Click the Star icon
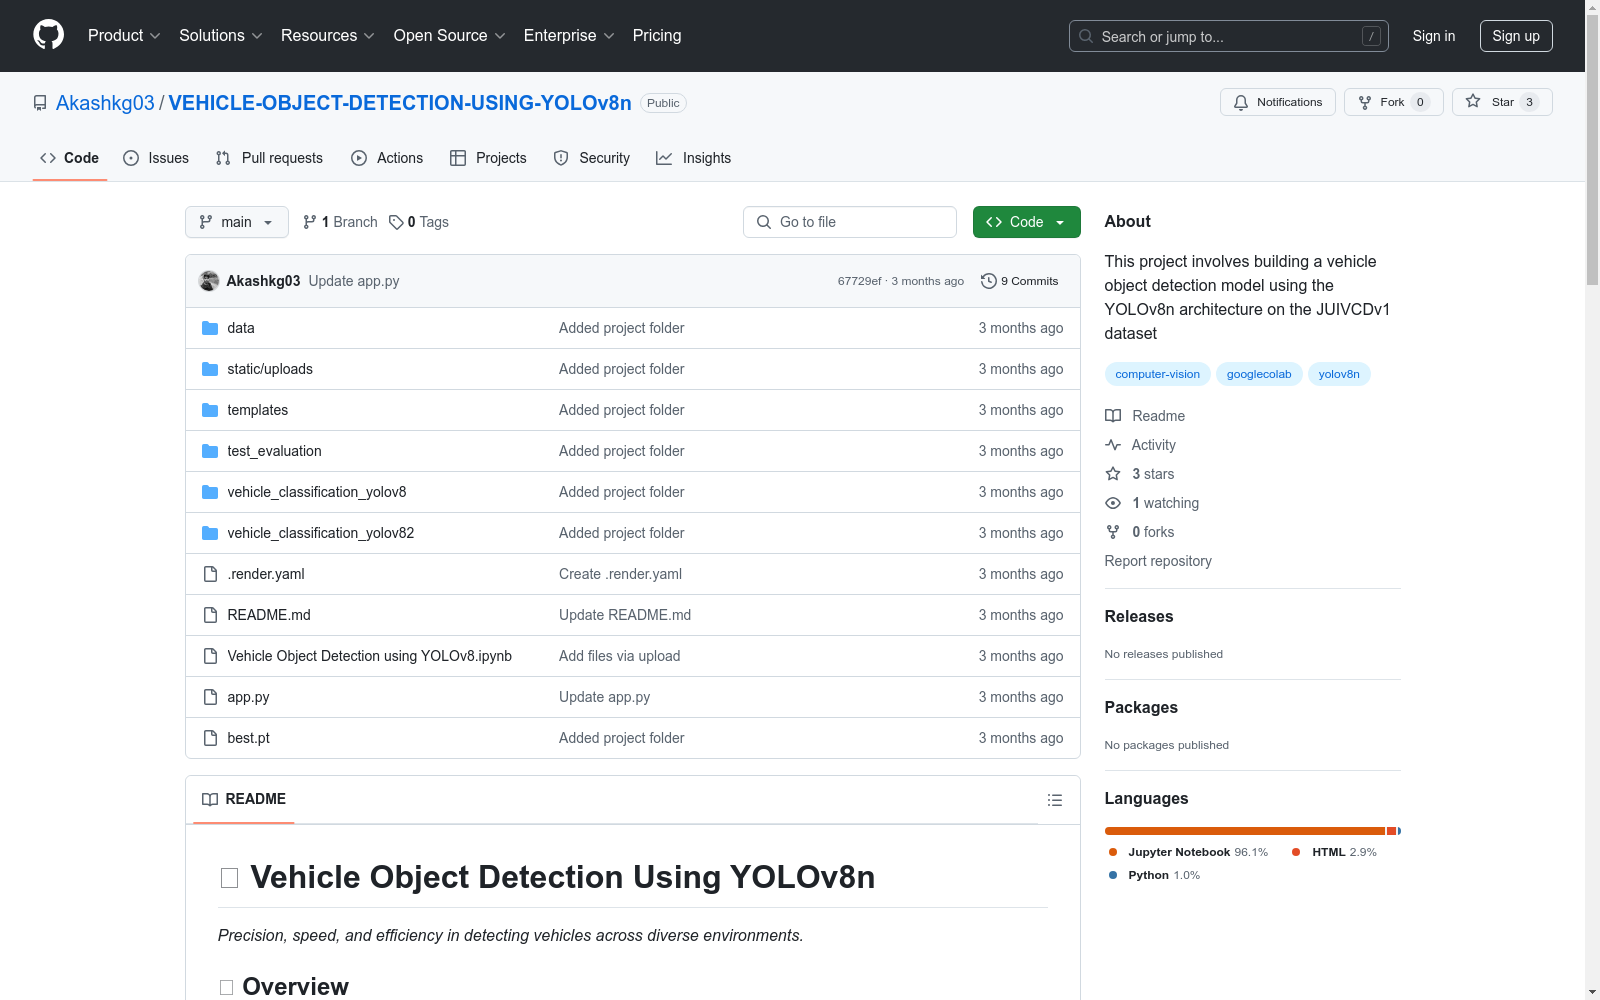The height and width of the screenshot is (1000, 1600). (x=1473, y=101)
